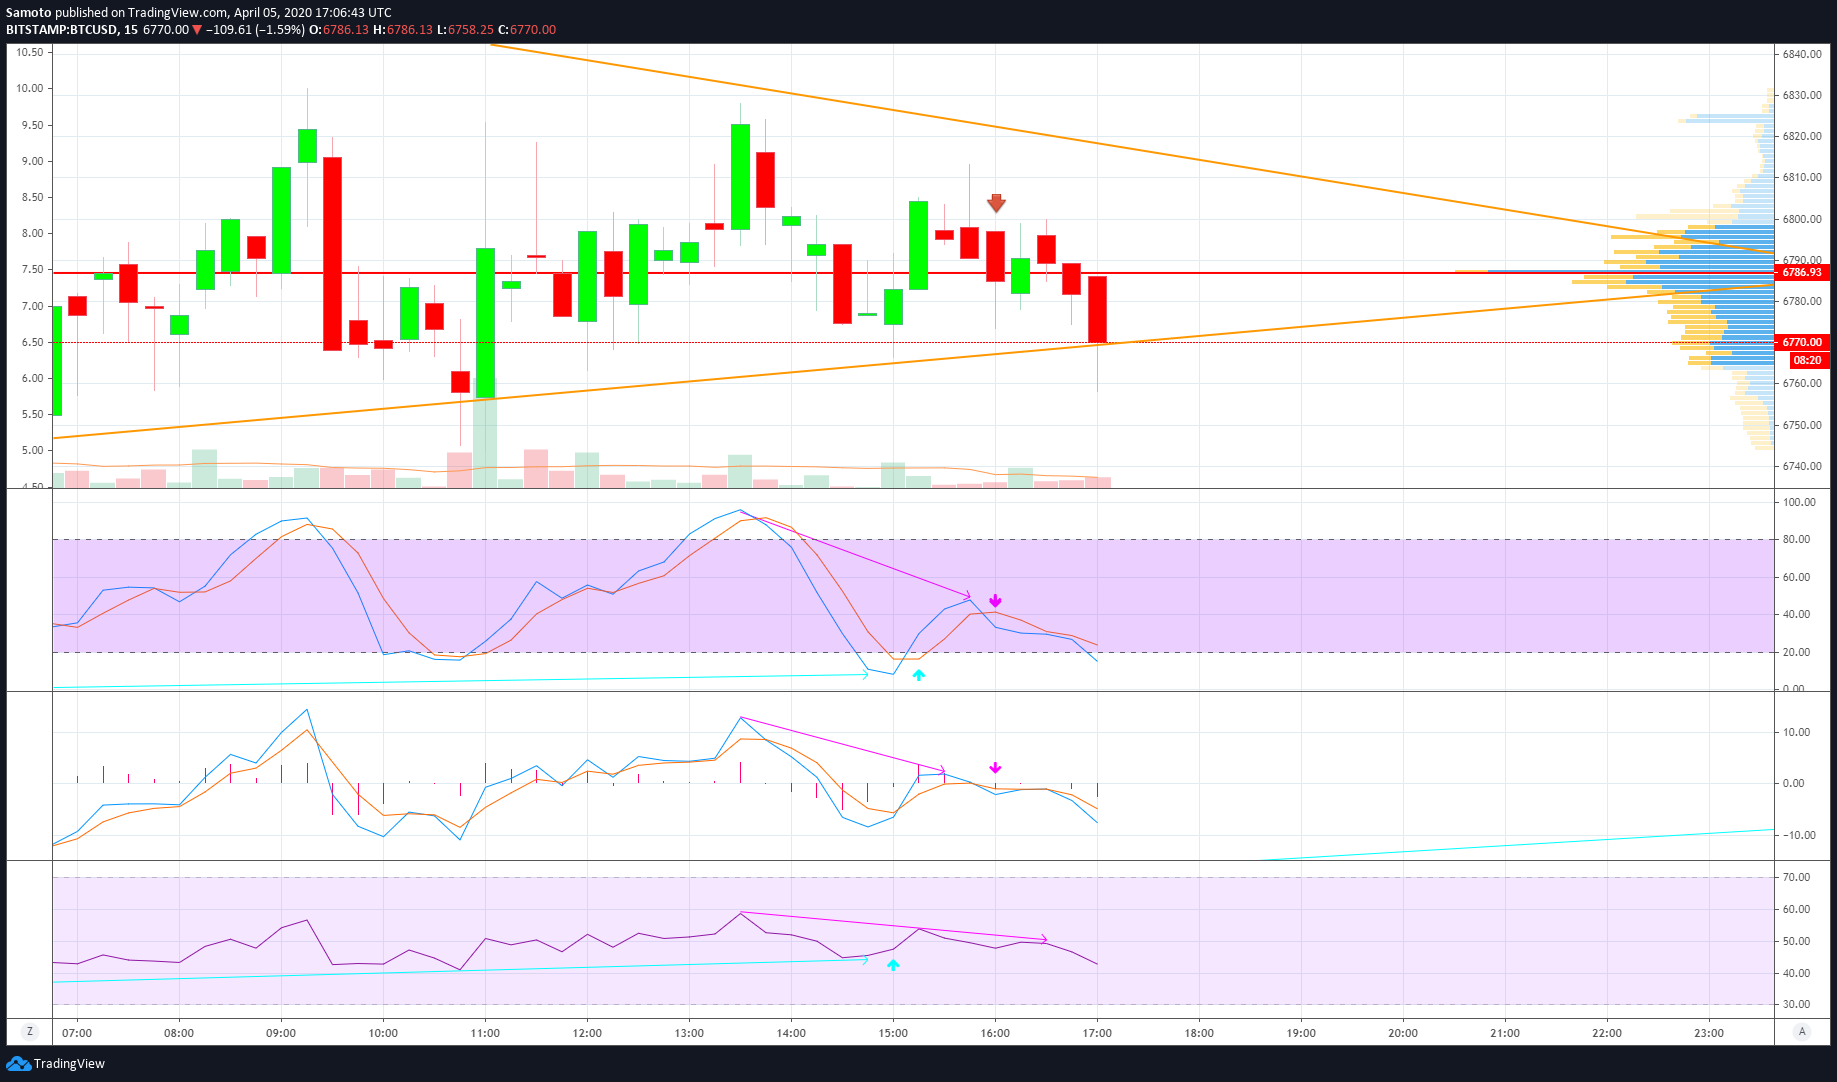The height and width of the screenshot is (1082, 1837).
Task: Click the 70.00 RSI axis label
Action: (1797, 877)
